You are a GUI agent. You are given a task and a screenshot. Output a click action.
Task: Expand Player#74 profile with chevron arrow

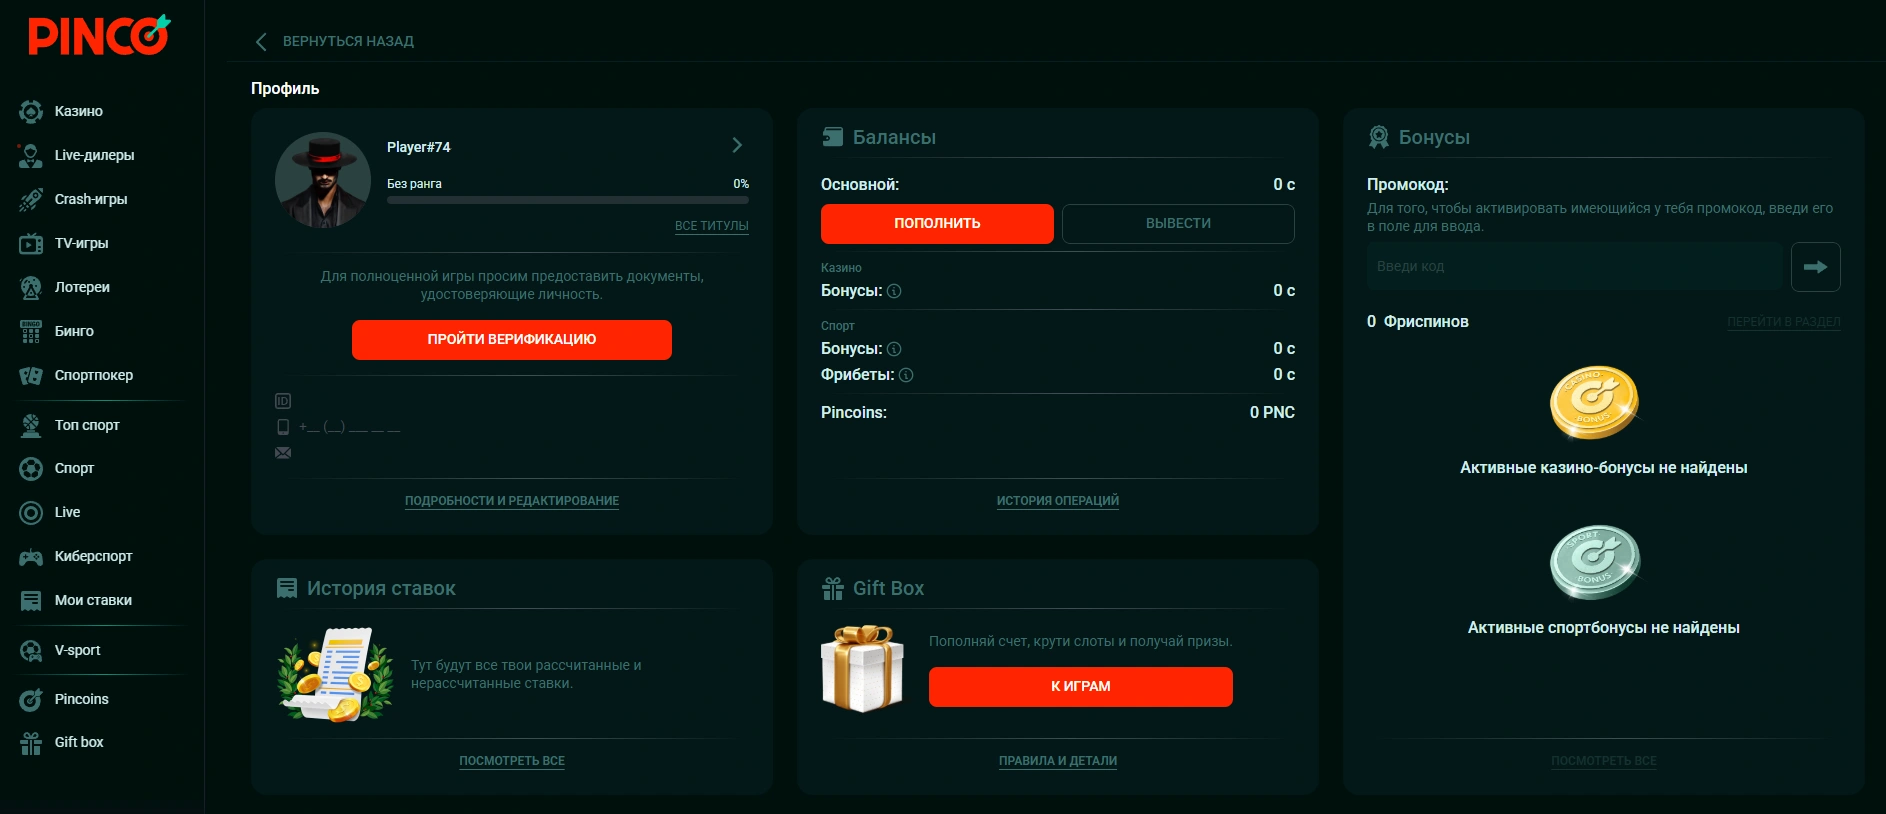pos(737,145)
